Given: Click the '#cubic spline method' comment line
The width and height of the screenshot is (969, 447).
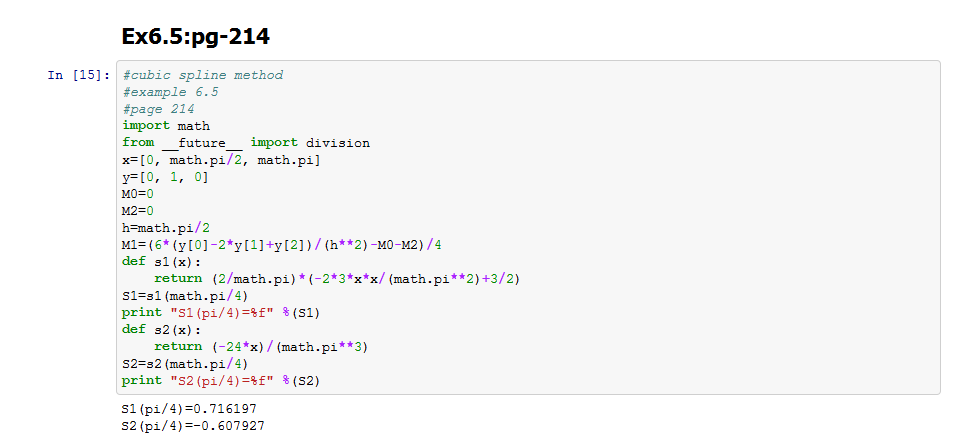Looking at the screenshot, I should (202, 75).
